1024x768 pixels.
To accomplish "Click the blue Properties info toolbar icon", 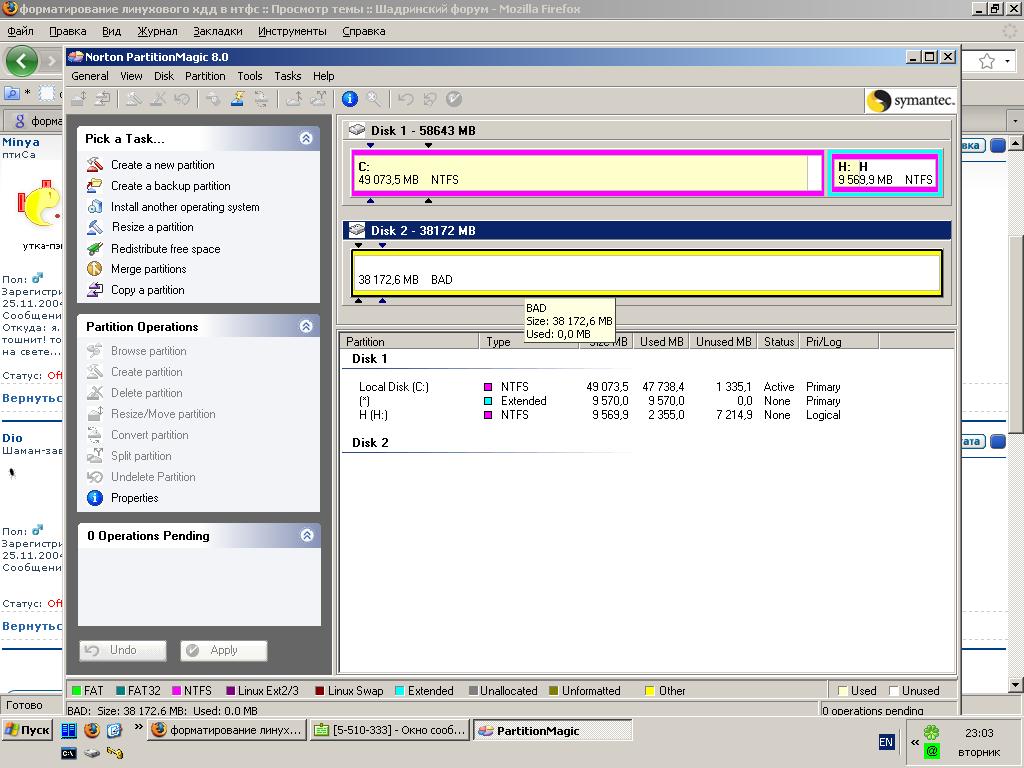I will 350,99.
